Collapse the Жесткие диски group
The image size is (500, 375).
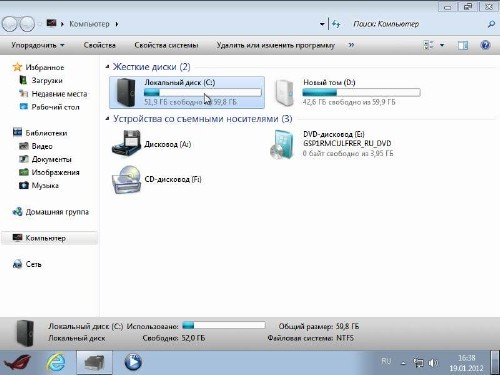[107, 67]
